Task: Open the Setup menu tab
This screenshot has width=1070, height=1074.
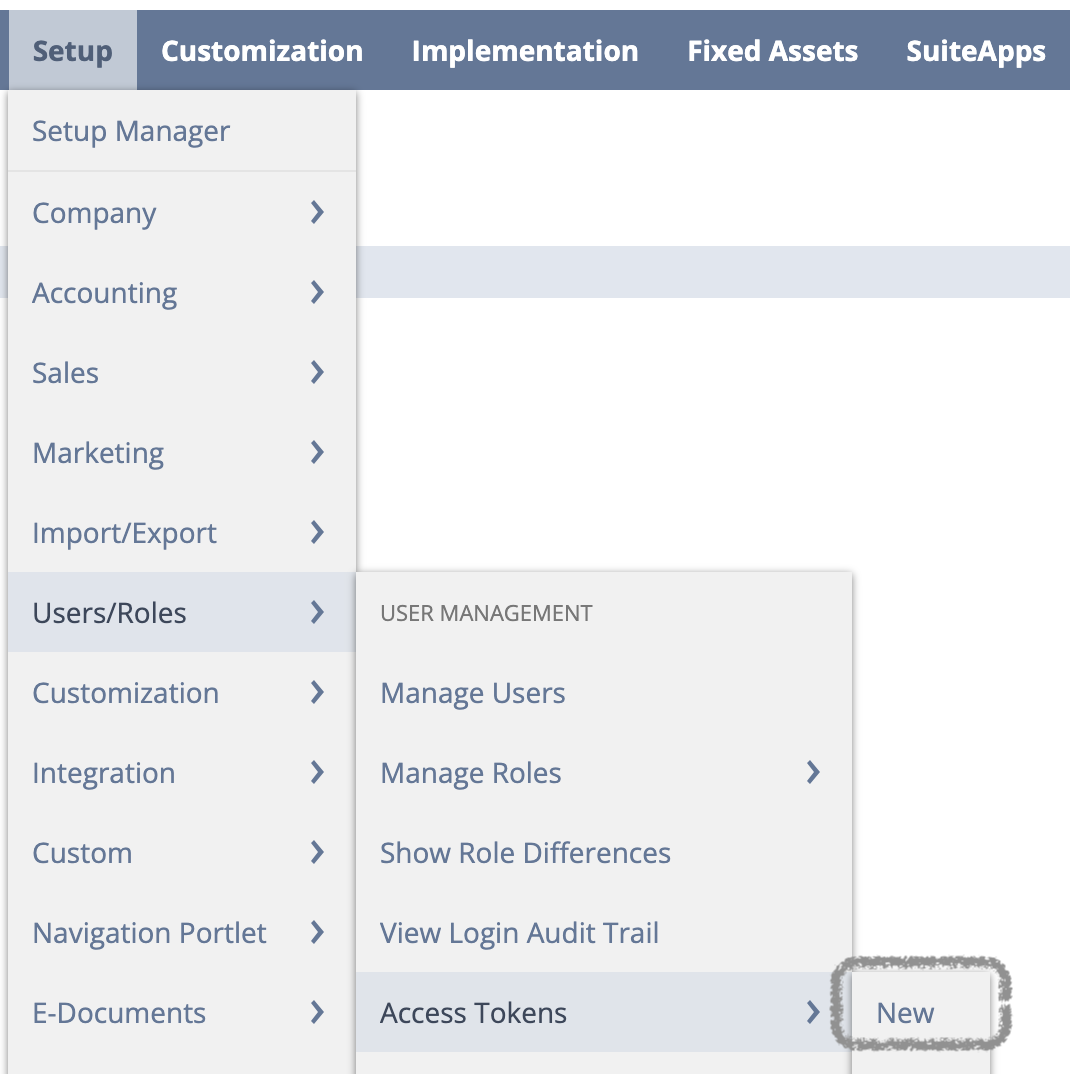Action: 73,51
